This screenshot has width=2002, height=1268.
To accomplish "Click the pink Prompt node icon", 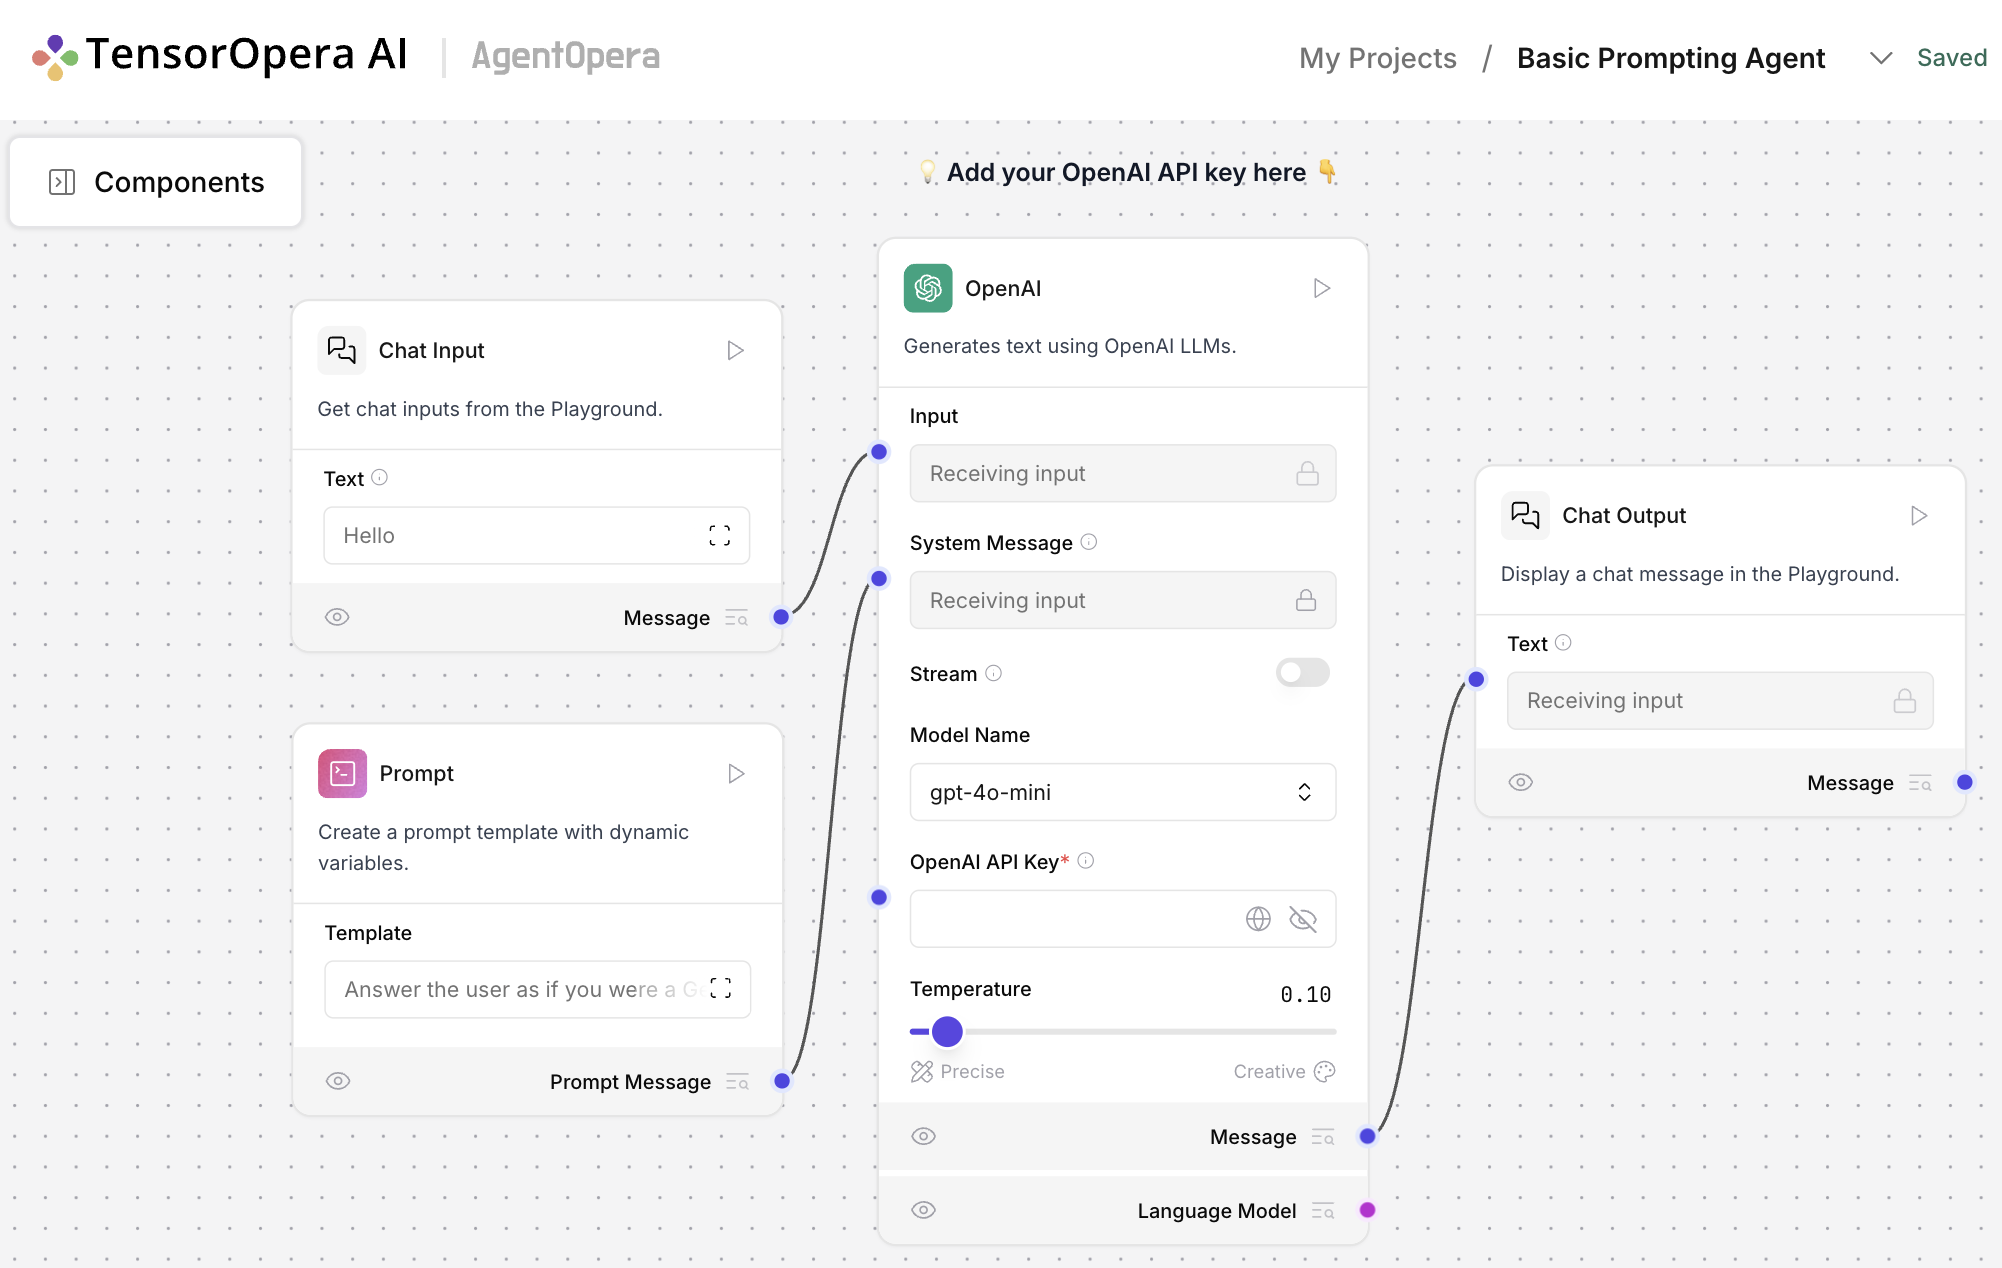I will coord(342,773).
